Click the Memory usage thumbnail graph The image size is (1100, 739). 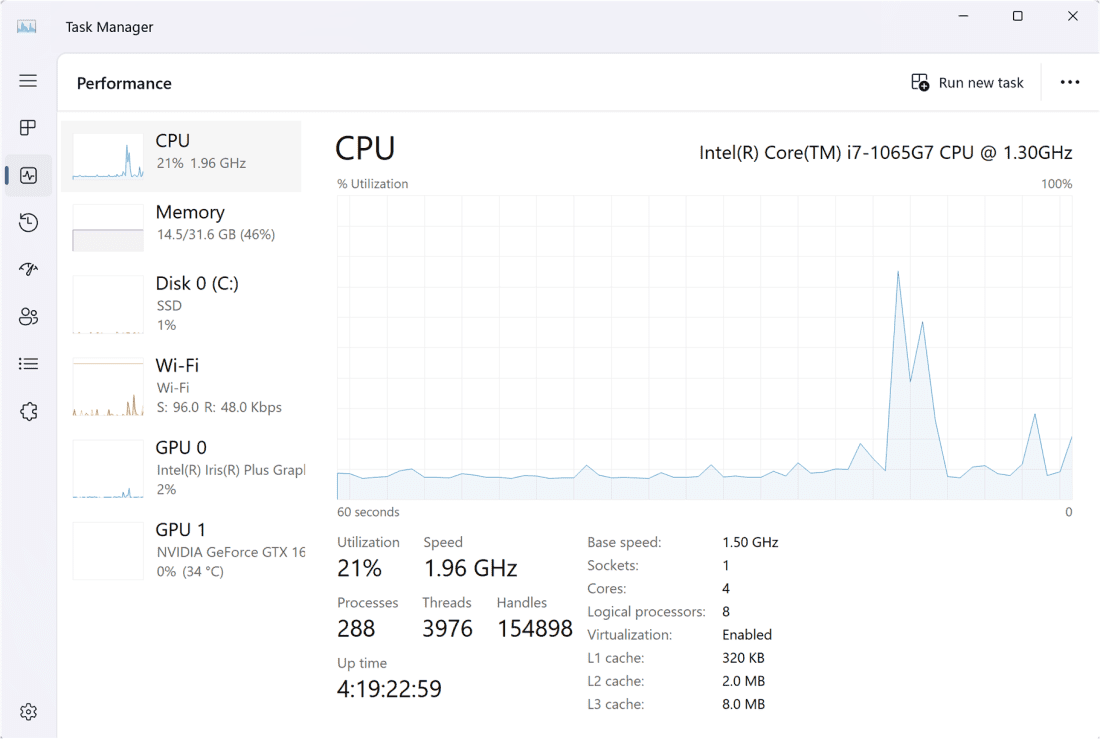coord(108,228)
